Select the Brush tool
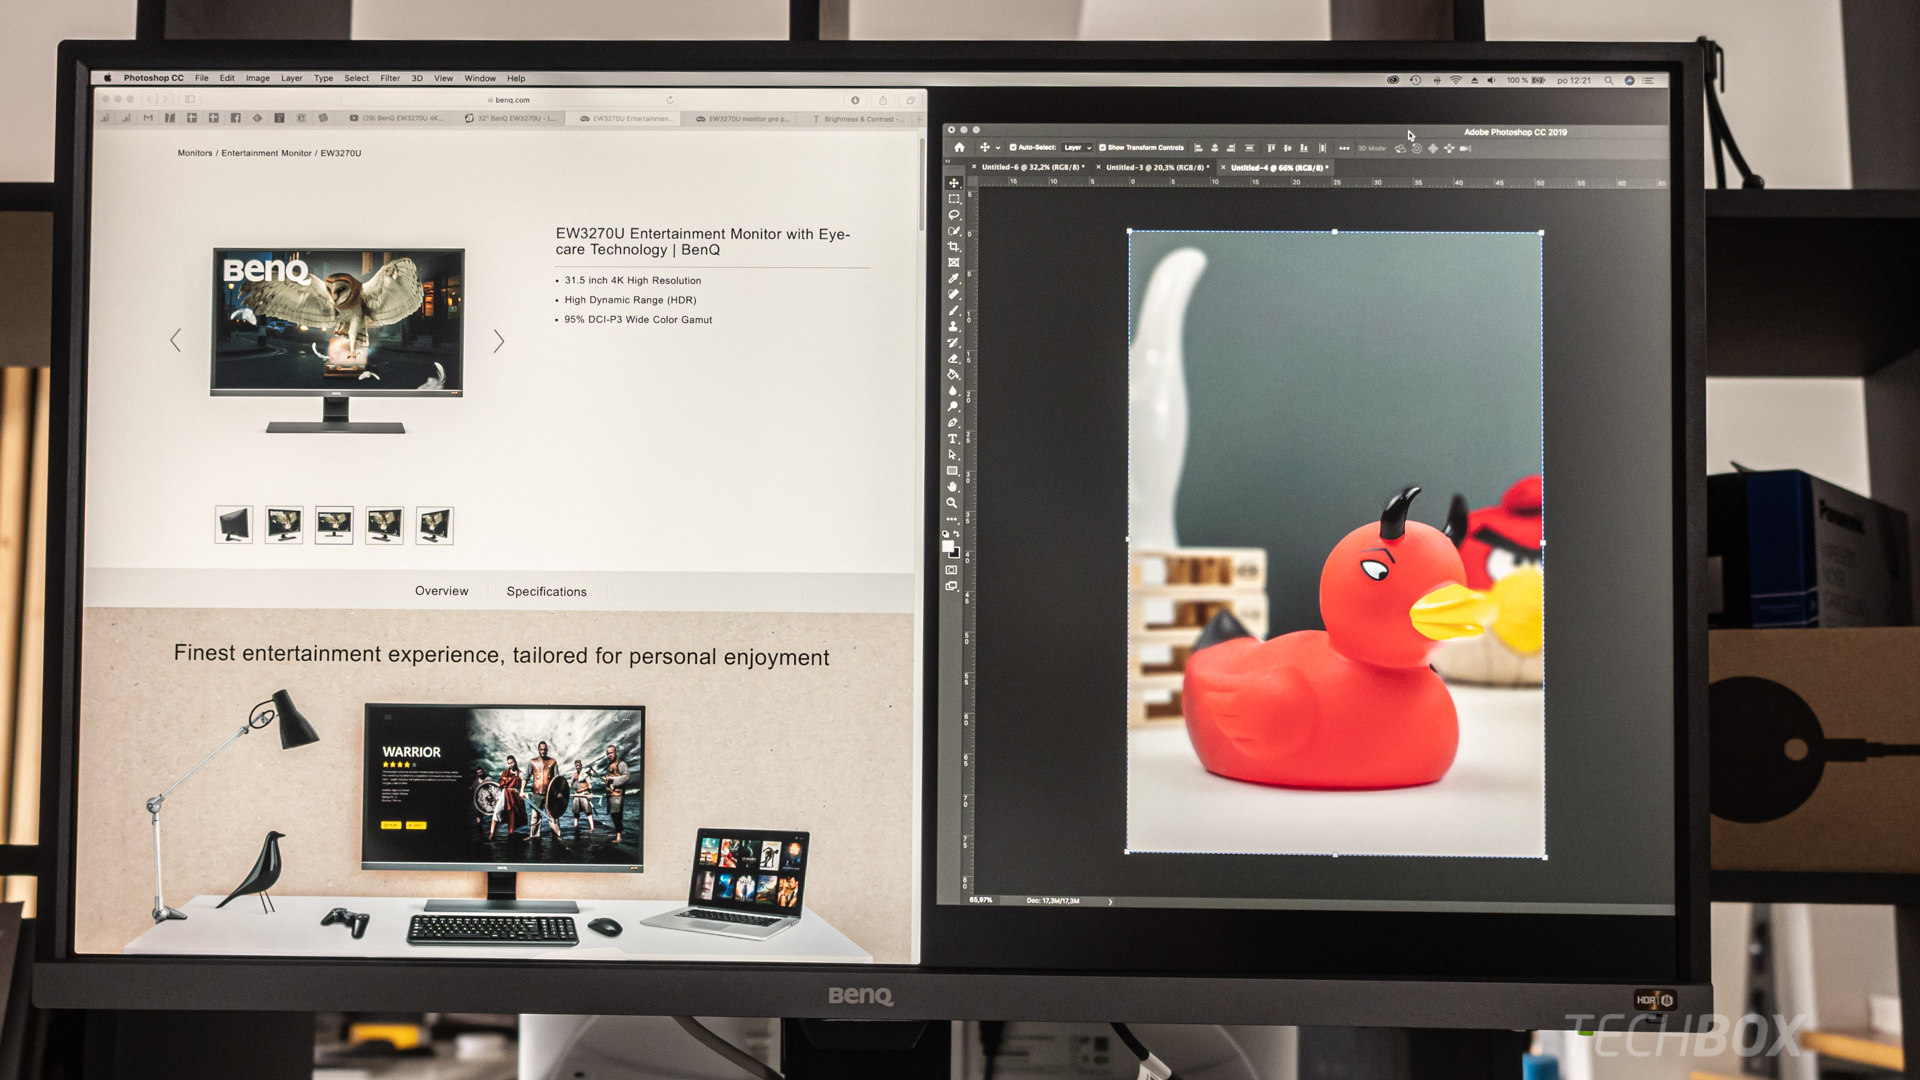This screenshot has width=1920, height=1080. tap(954, 311)
